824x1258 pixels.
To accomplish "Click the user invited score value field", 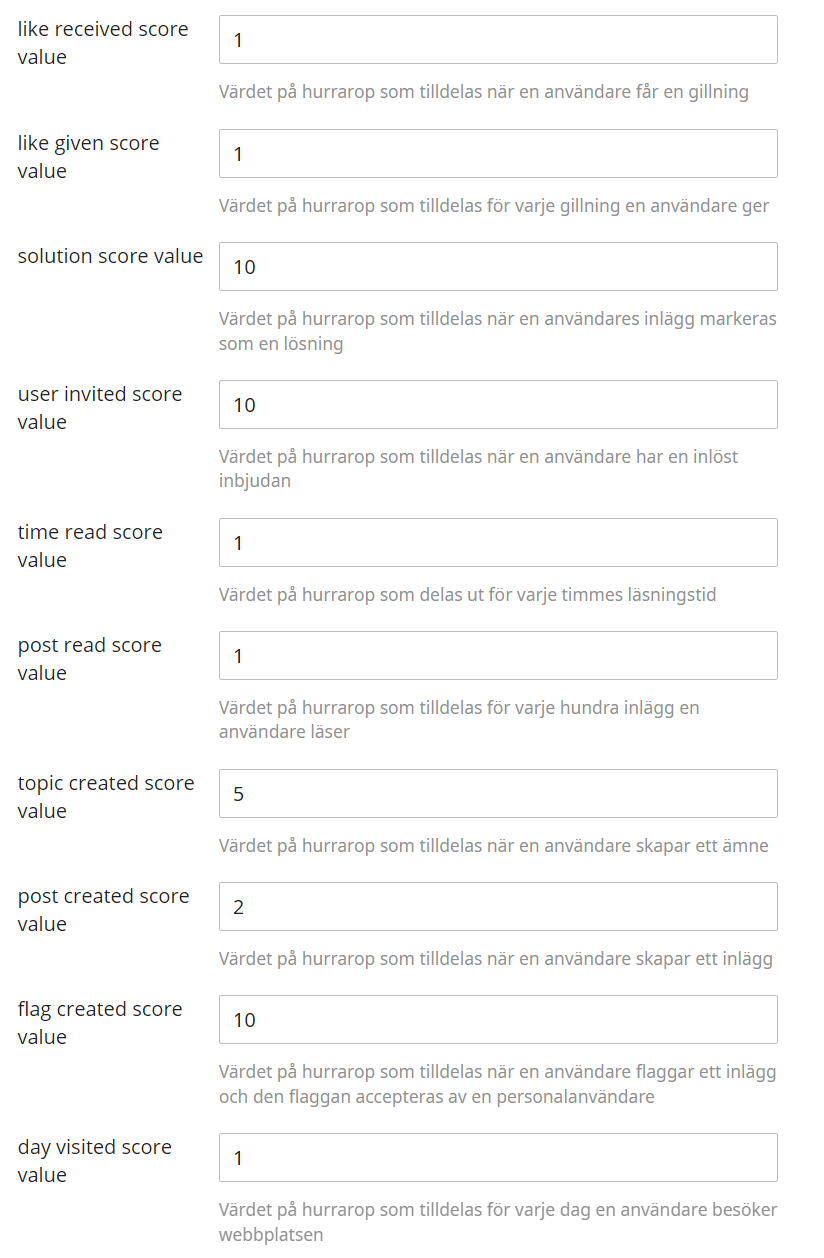I will click(x=498, y=405).
